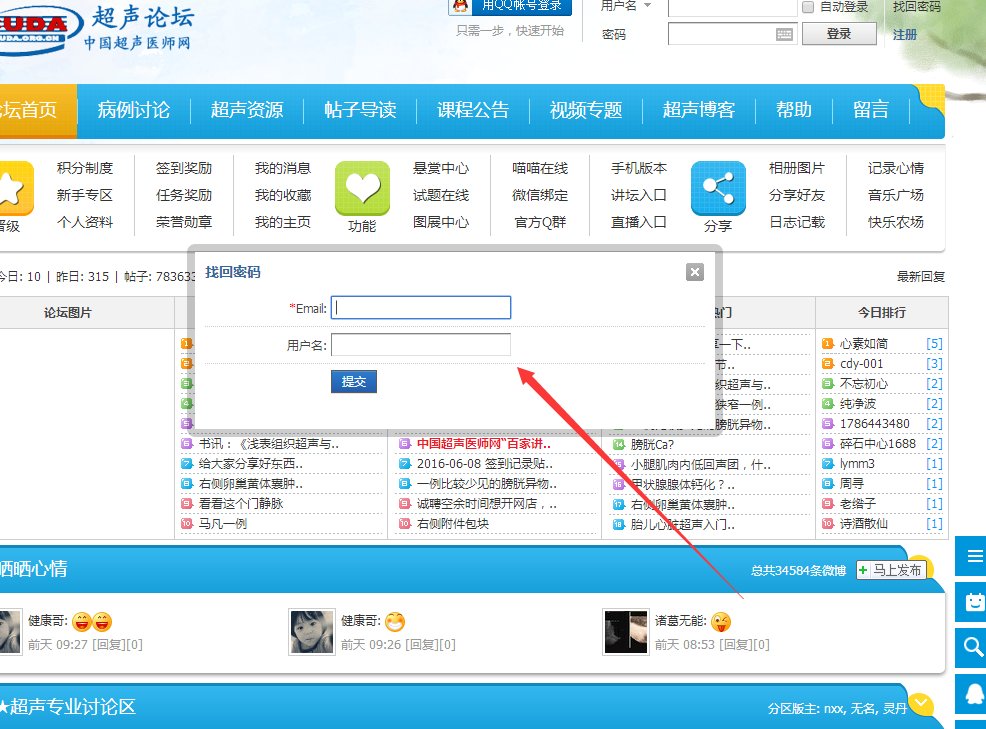Click the sidebar bell notification icon
Screen dimensions: 986x729
click(x=972, y=694)
